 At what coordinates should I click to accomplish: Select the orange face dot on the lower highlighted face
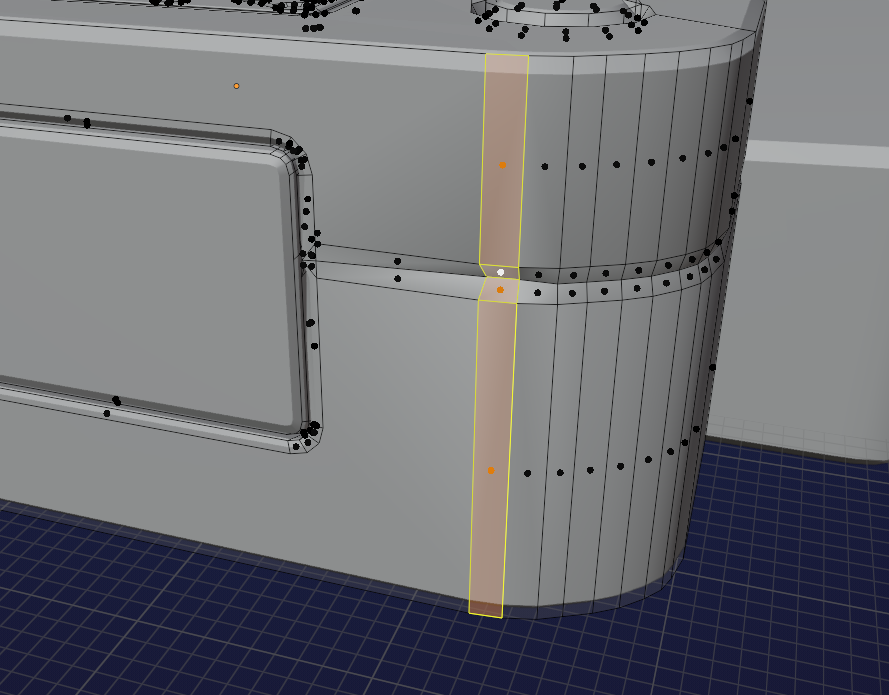491,468
